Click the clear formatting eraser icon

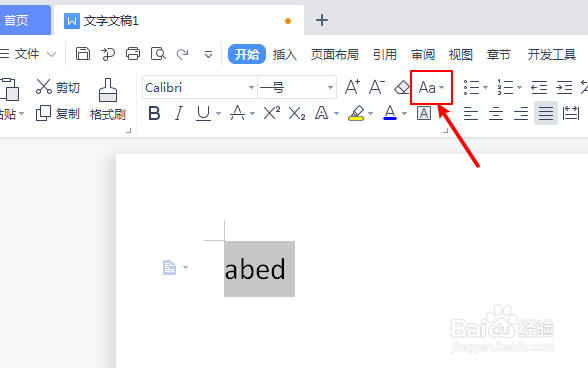click(402, 87)
